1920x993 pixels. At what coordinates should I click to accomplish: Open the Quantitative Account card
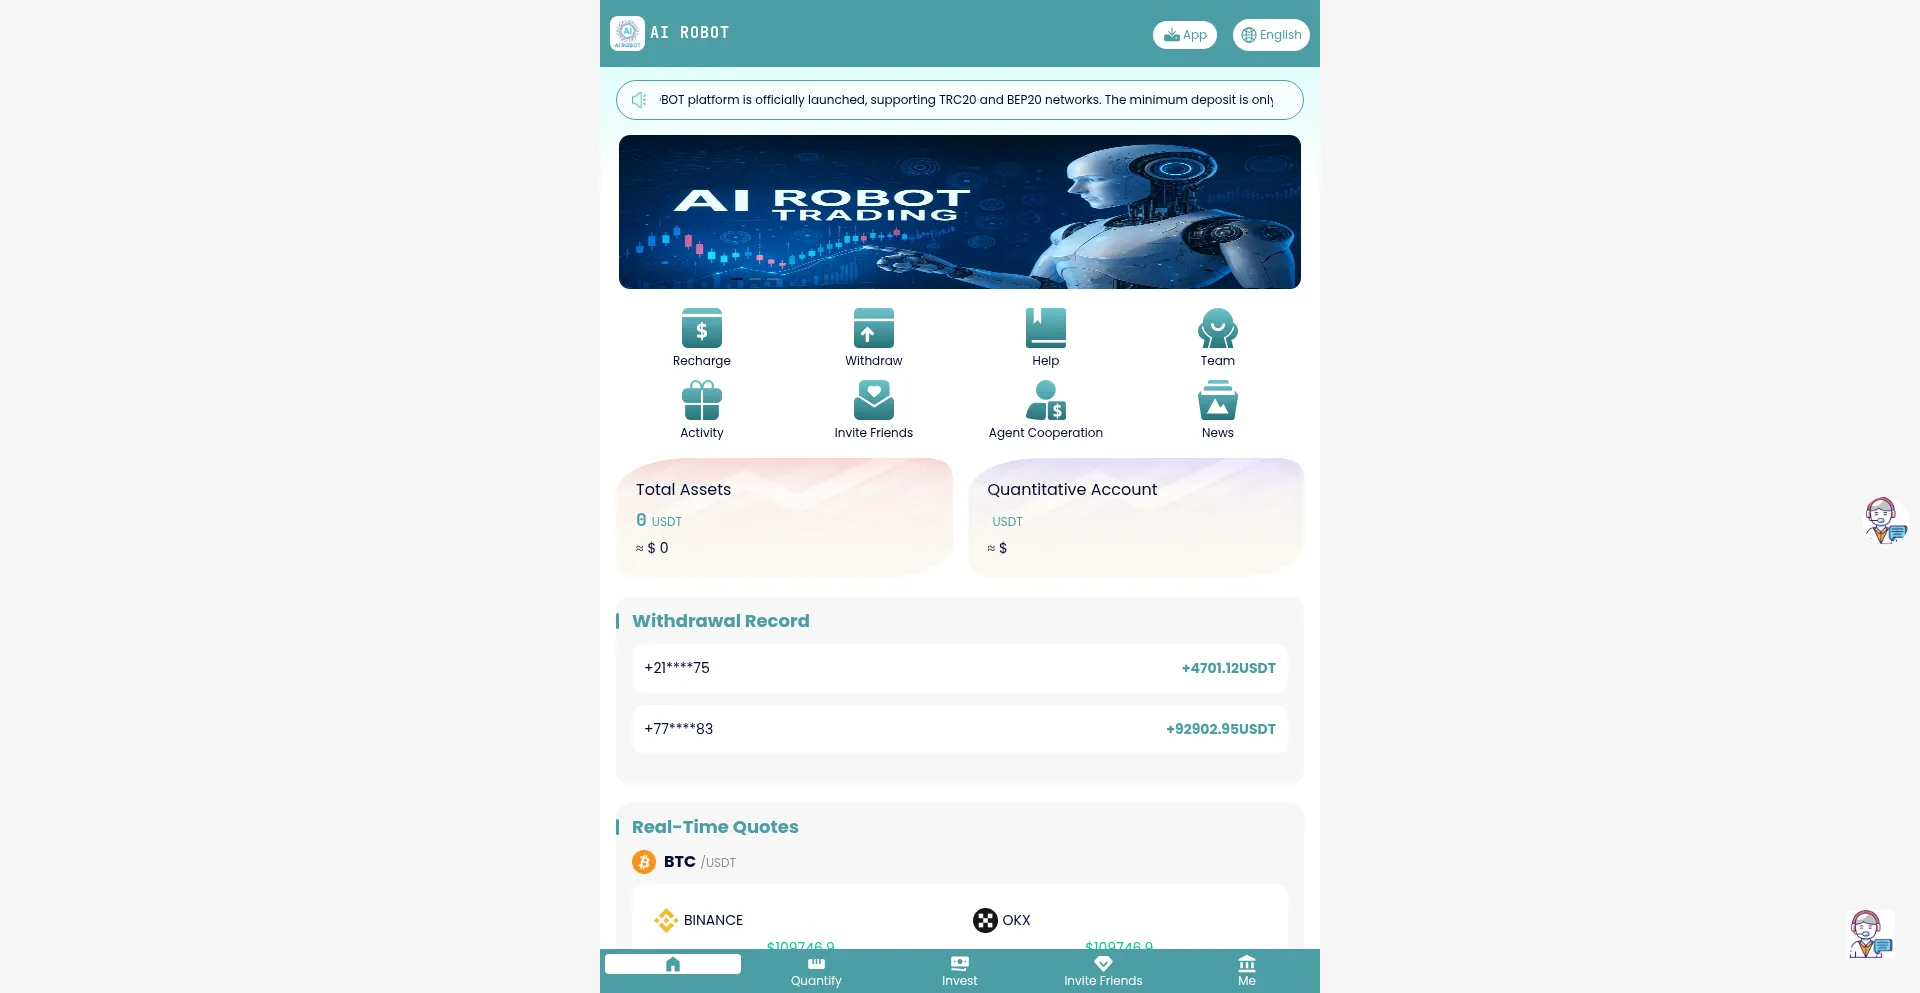pos(1136,518)
